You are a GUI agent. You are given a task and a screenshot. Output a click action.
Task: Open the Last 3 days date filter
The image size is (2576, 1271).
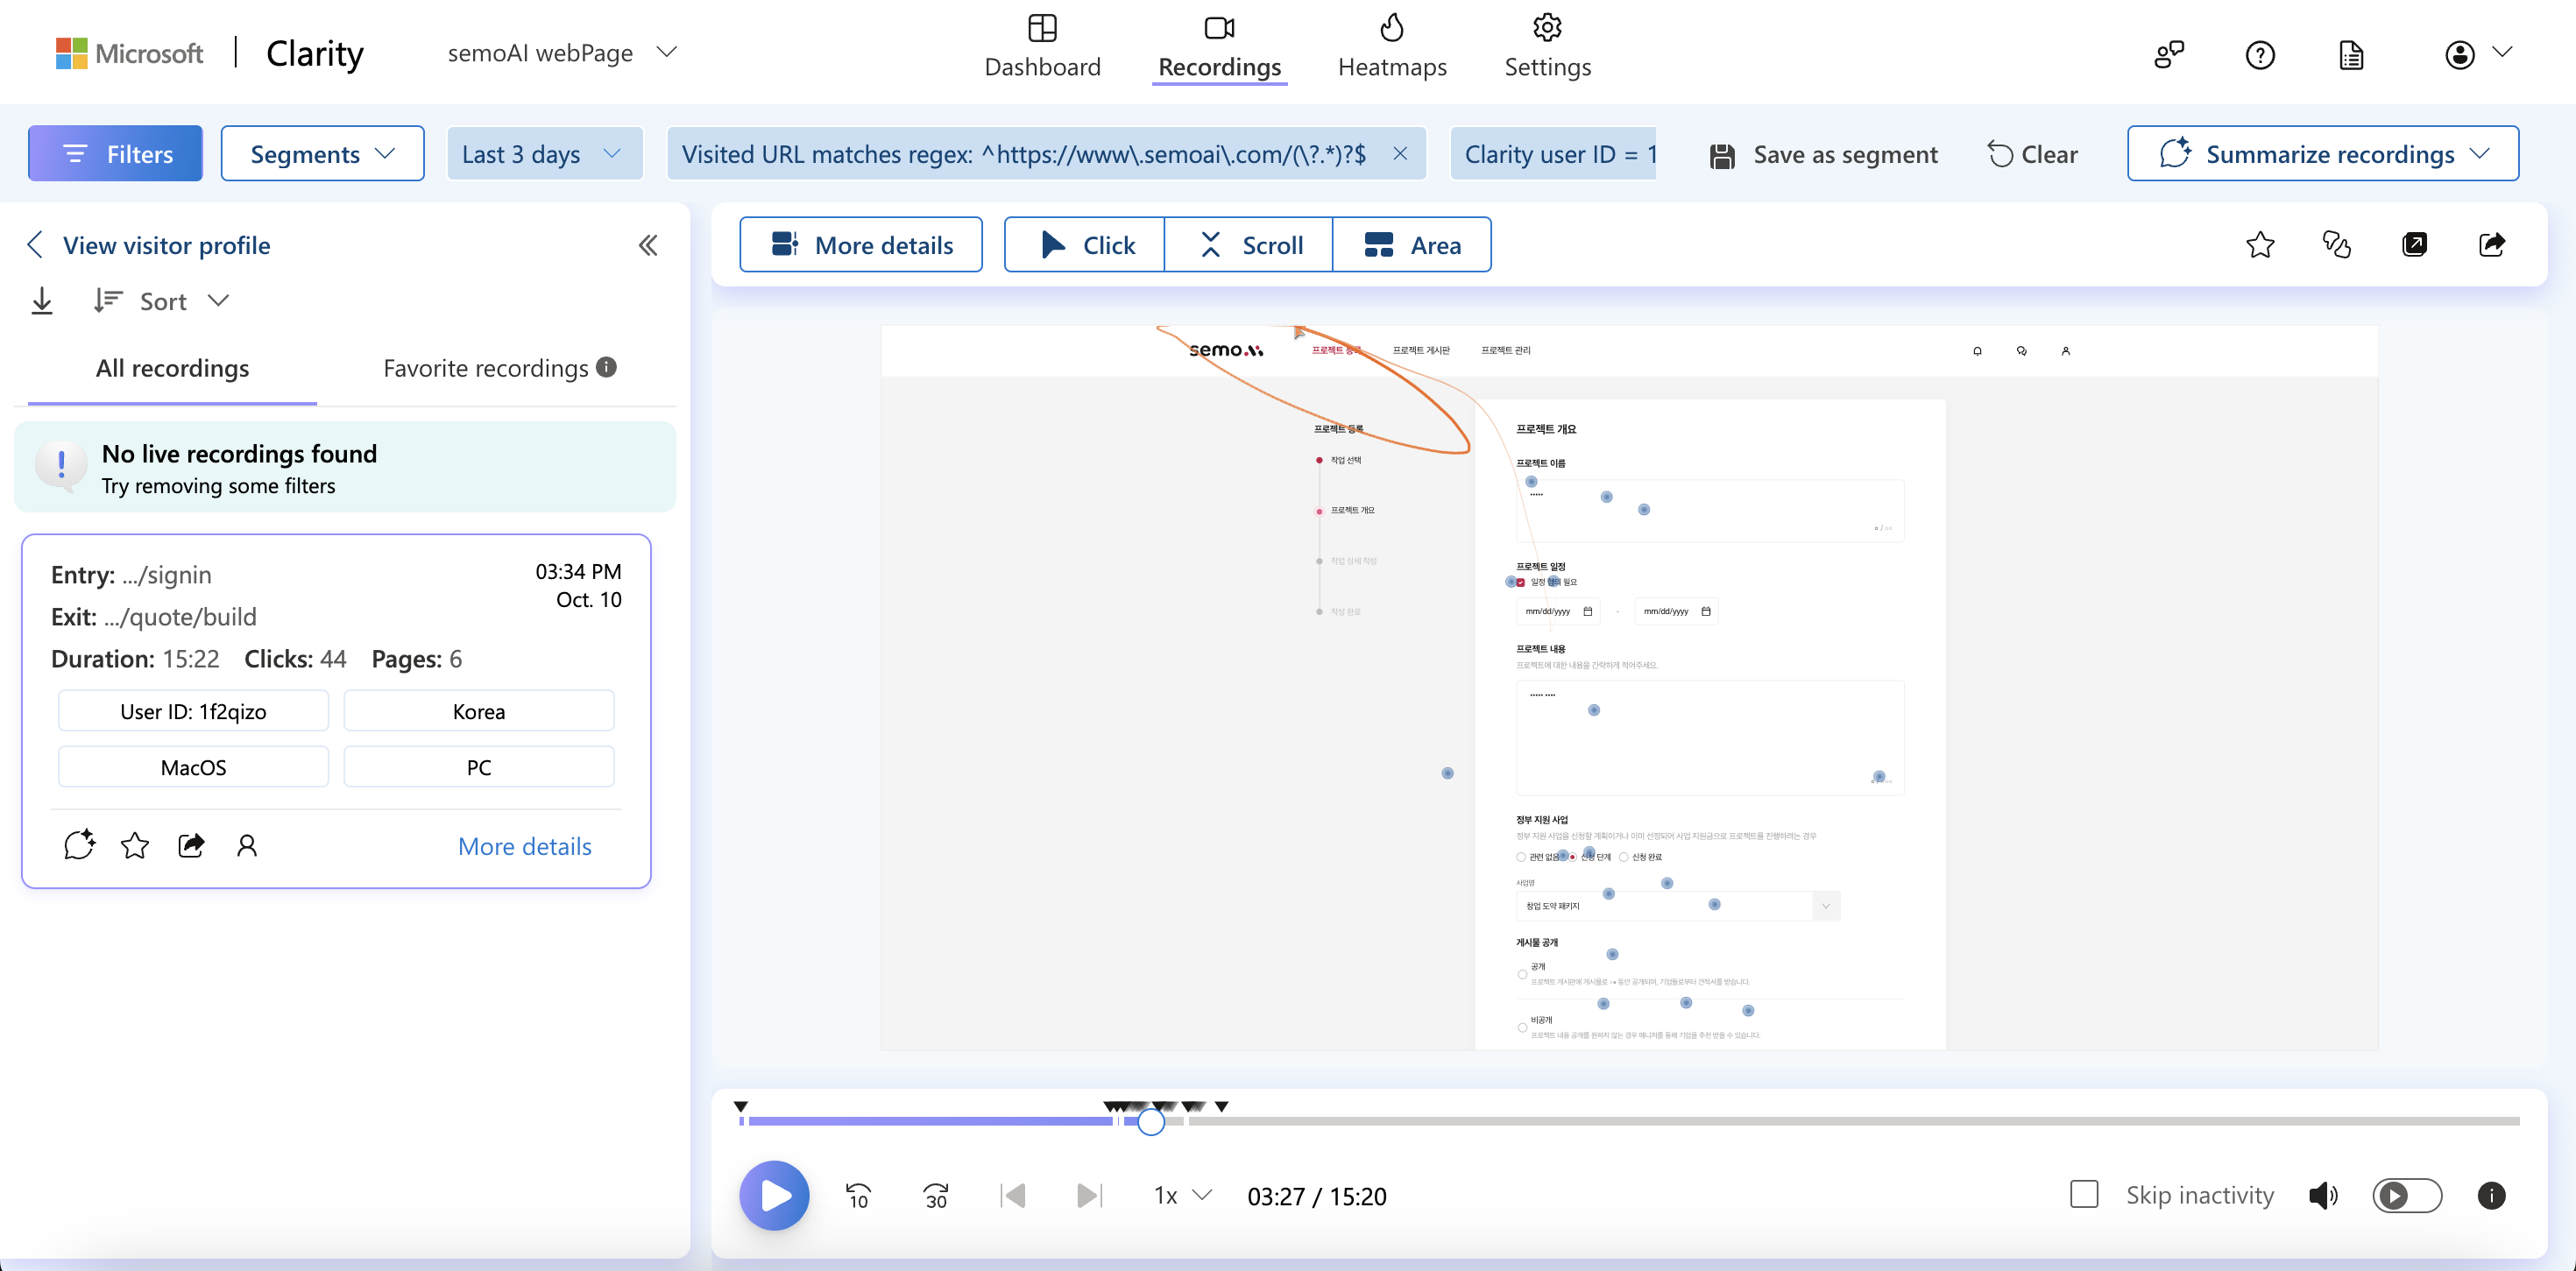click(x=543, y=154)
